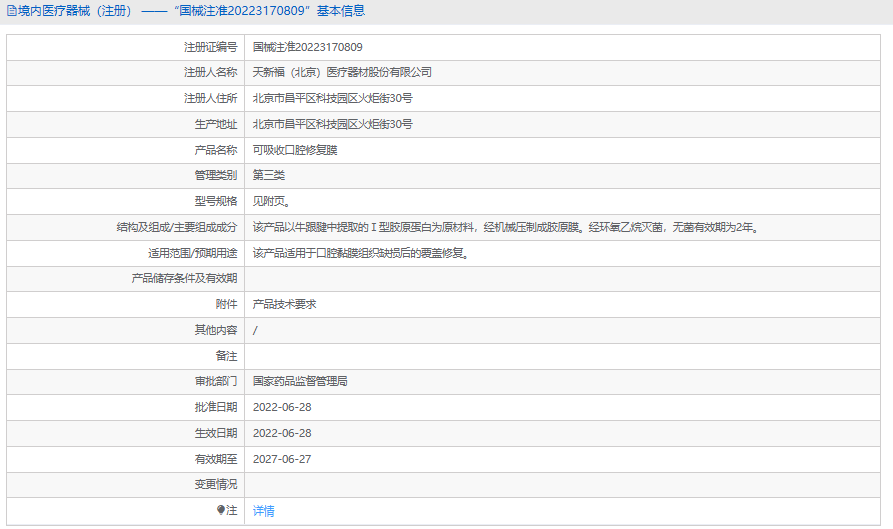The image size is (893, 529).
Task: Click the 审批部门 row label
Action: pos(216,381)
